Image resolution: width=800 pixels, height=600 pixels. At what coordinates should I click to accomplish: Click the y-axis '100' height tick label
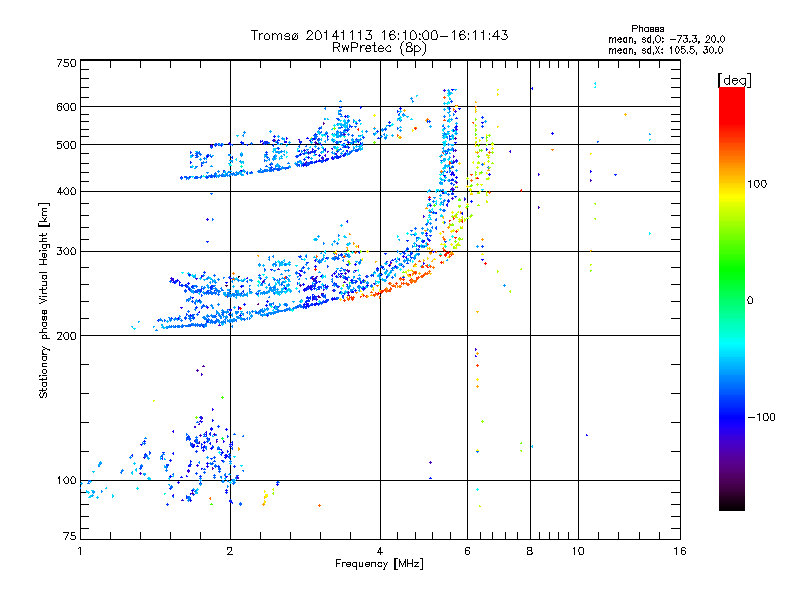tap(66, 480)
